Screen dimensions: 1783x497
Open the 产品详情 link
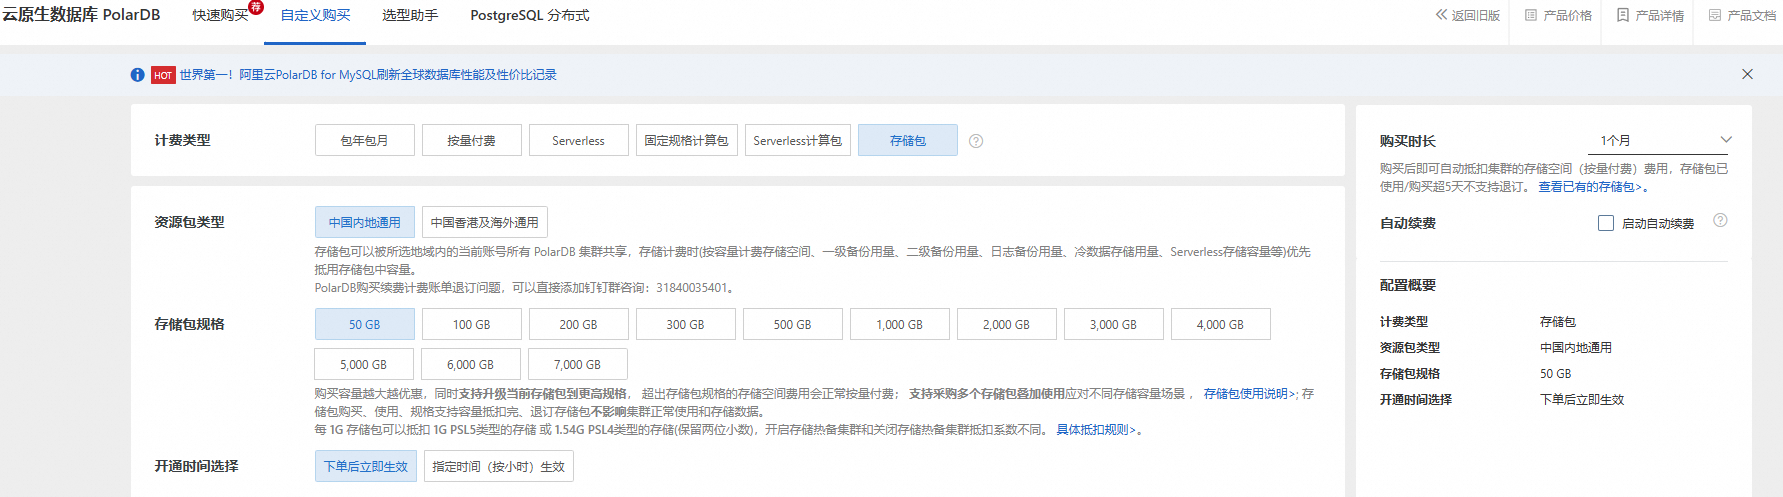[x=1660, y=15]
